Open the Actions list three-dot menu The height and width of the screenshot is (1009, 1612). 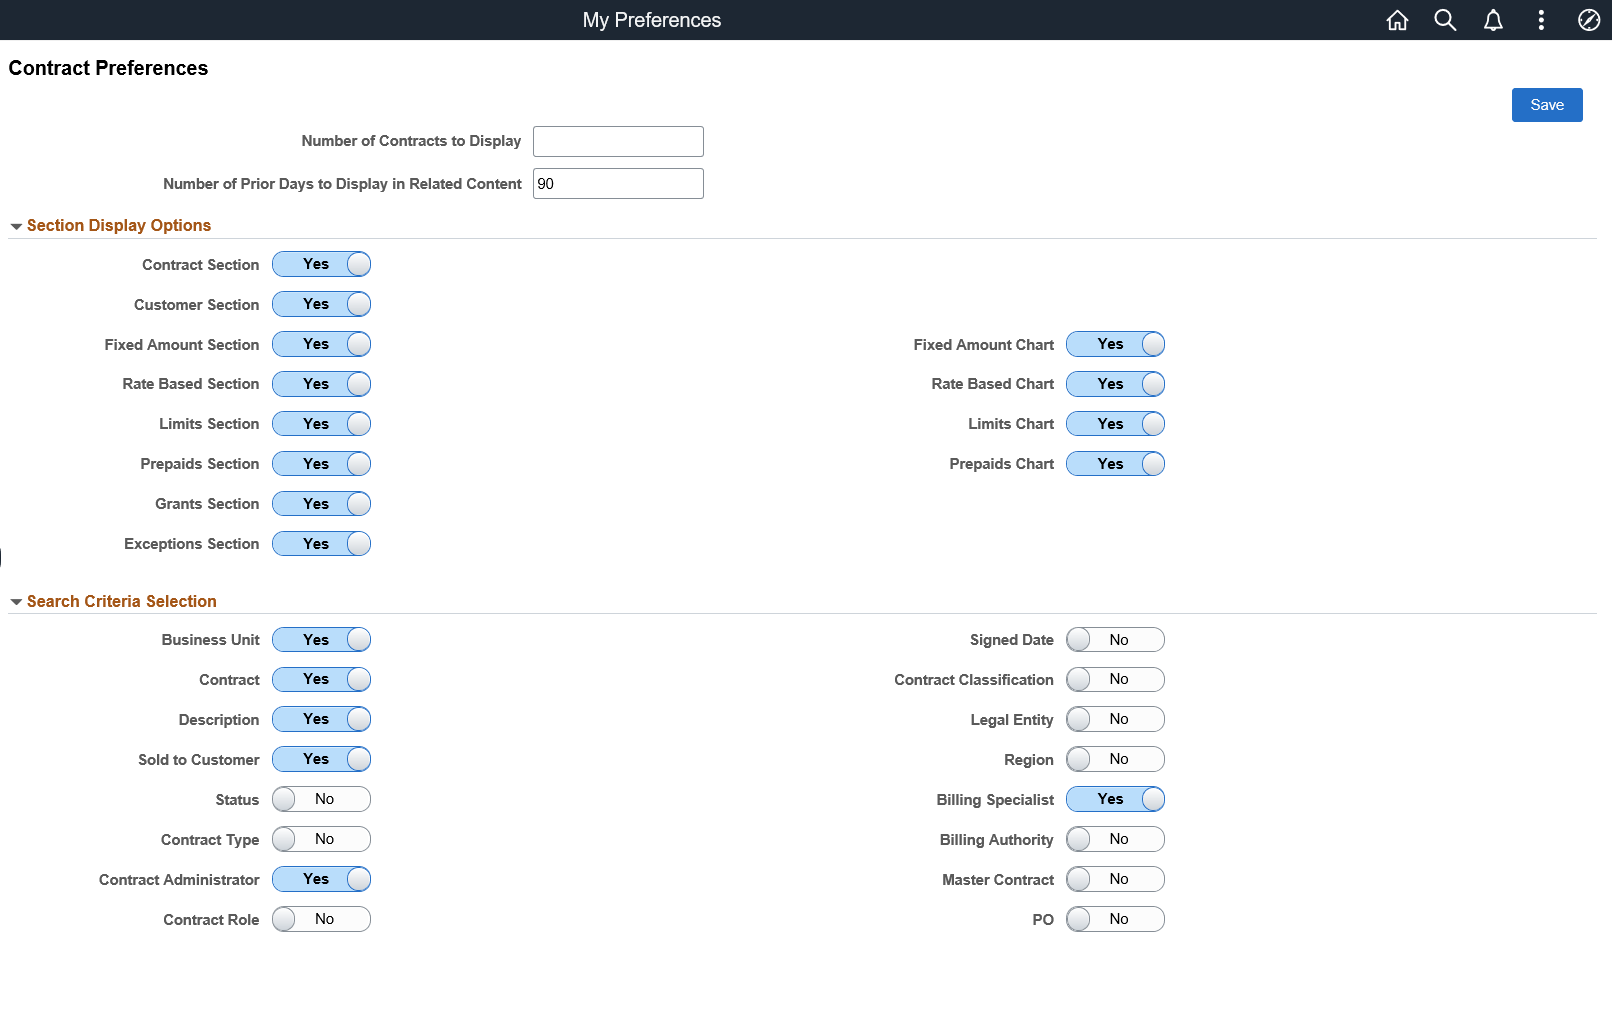pos(1541,20)
